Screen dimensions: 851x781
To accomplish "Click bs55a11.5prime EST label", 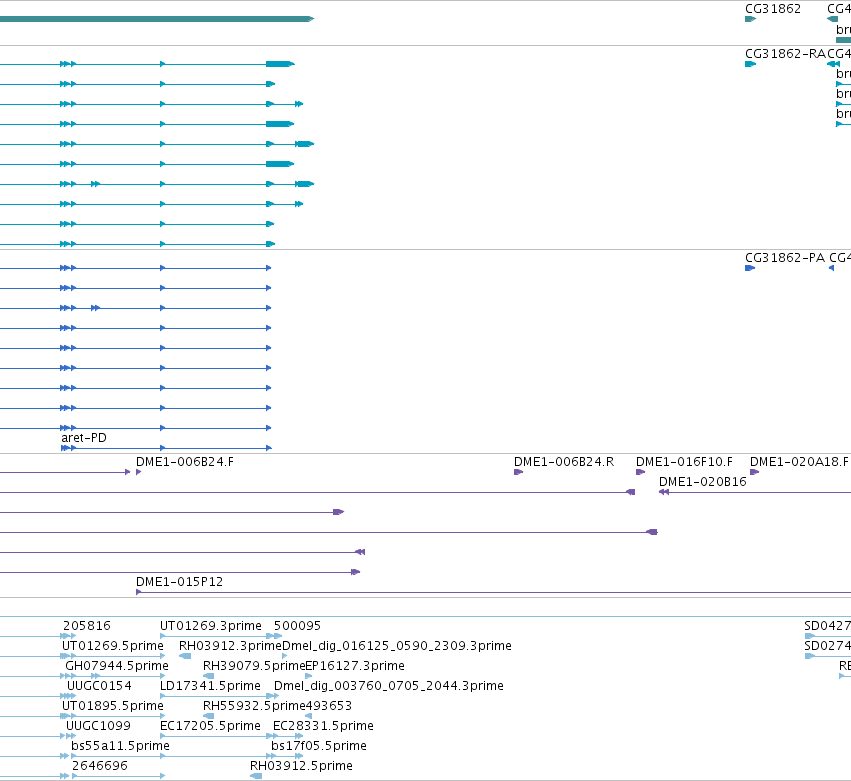I will click(120, 746).
